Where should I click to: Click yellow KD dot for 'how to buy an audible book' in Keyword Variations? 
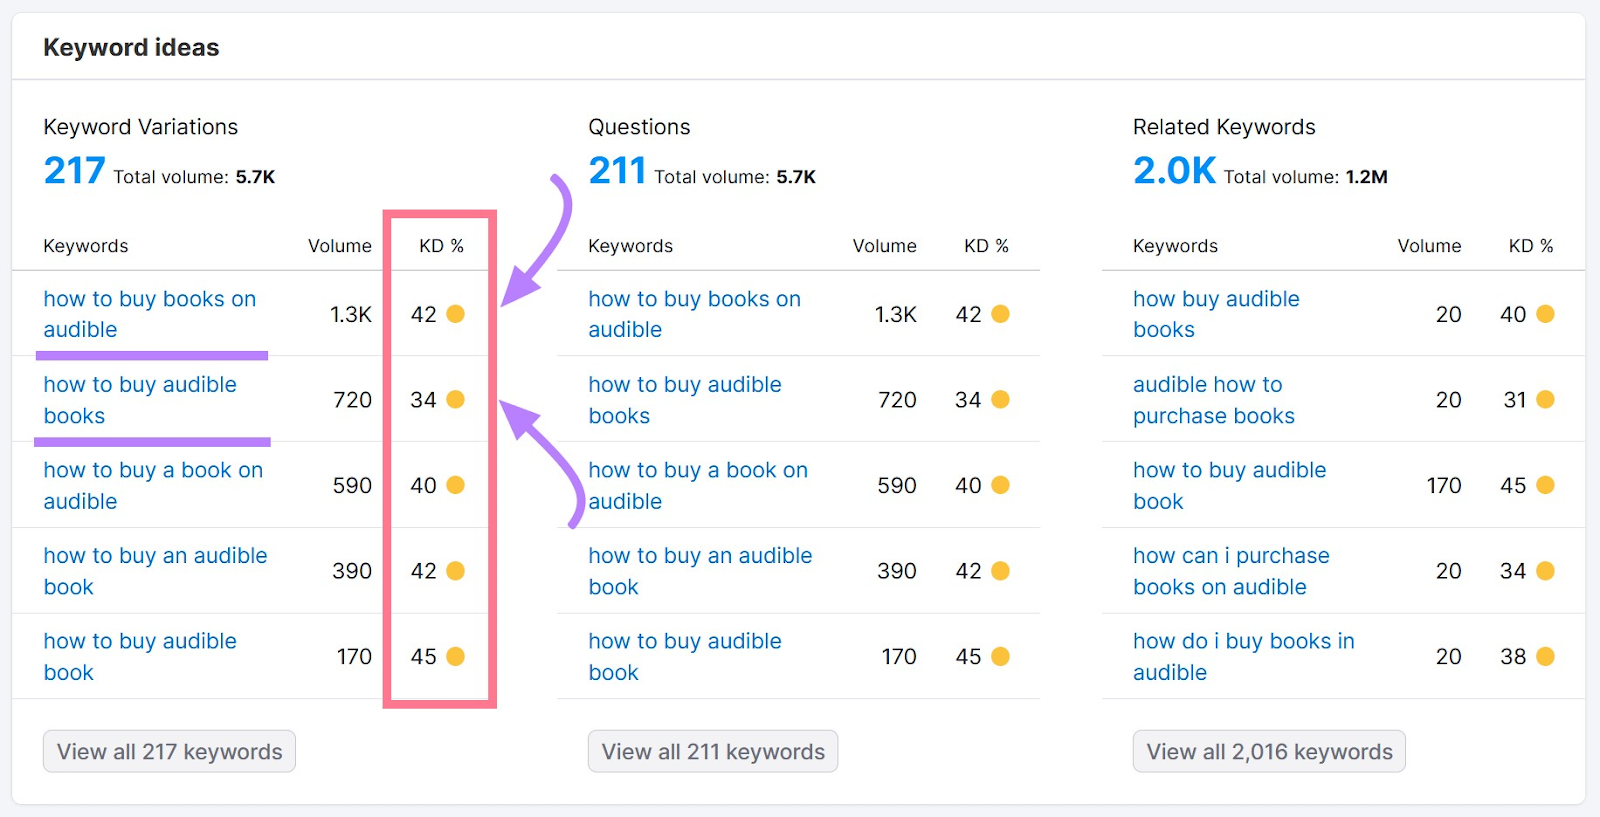[x=455, y=571]
